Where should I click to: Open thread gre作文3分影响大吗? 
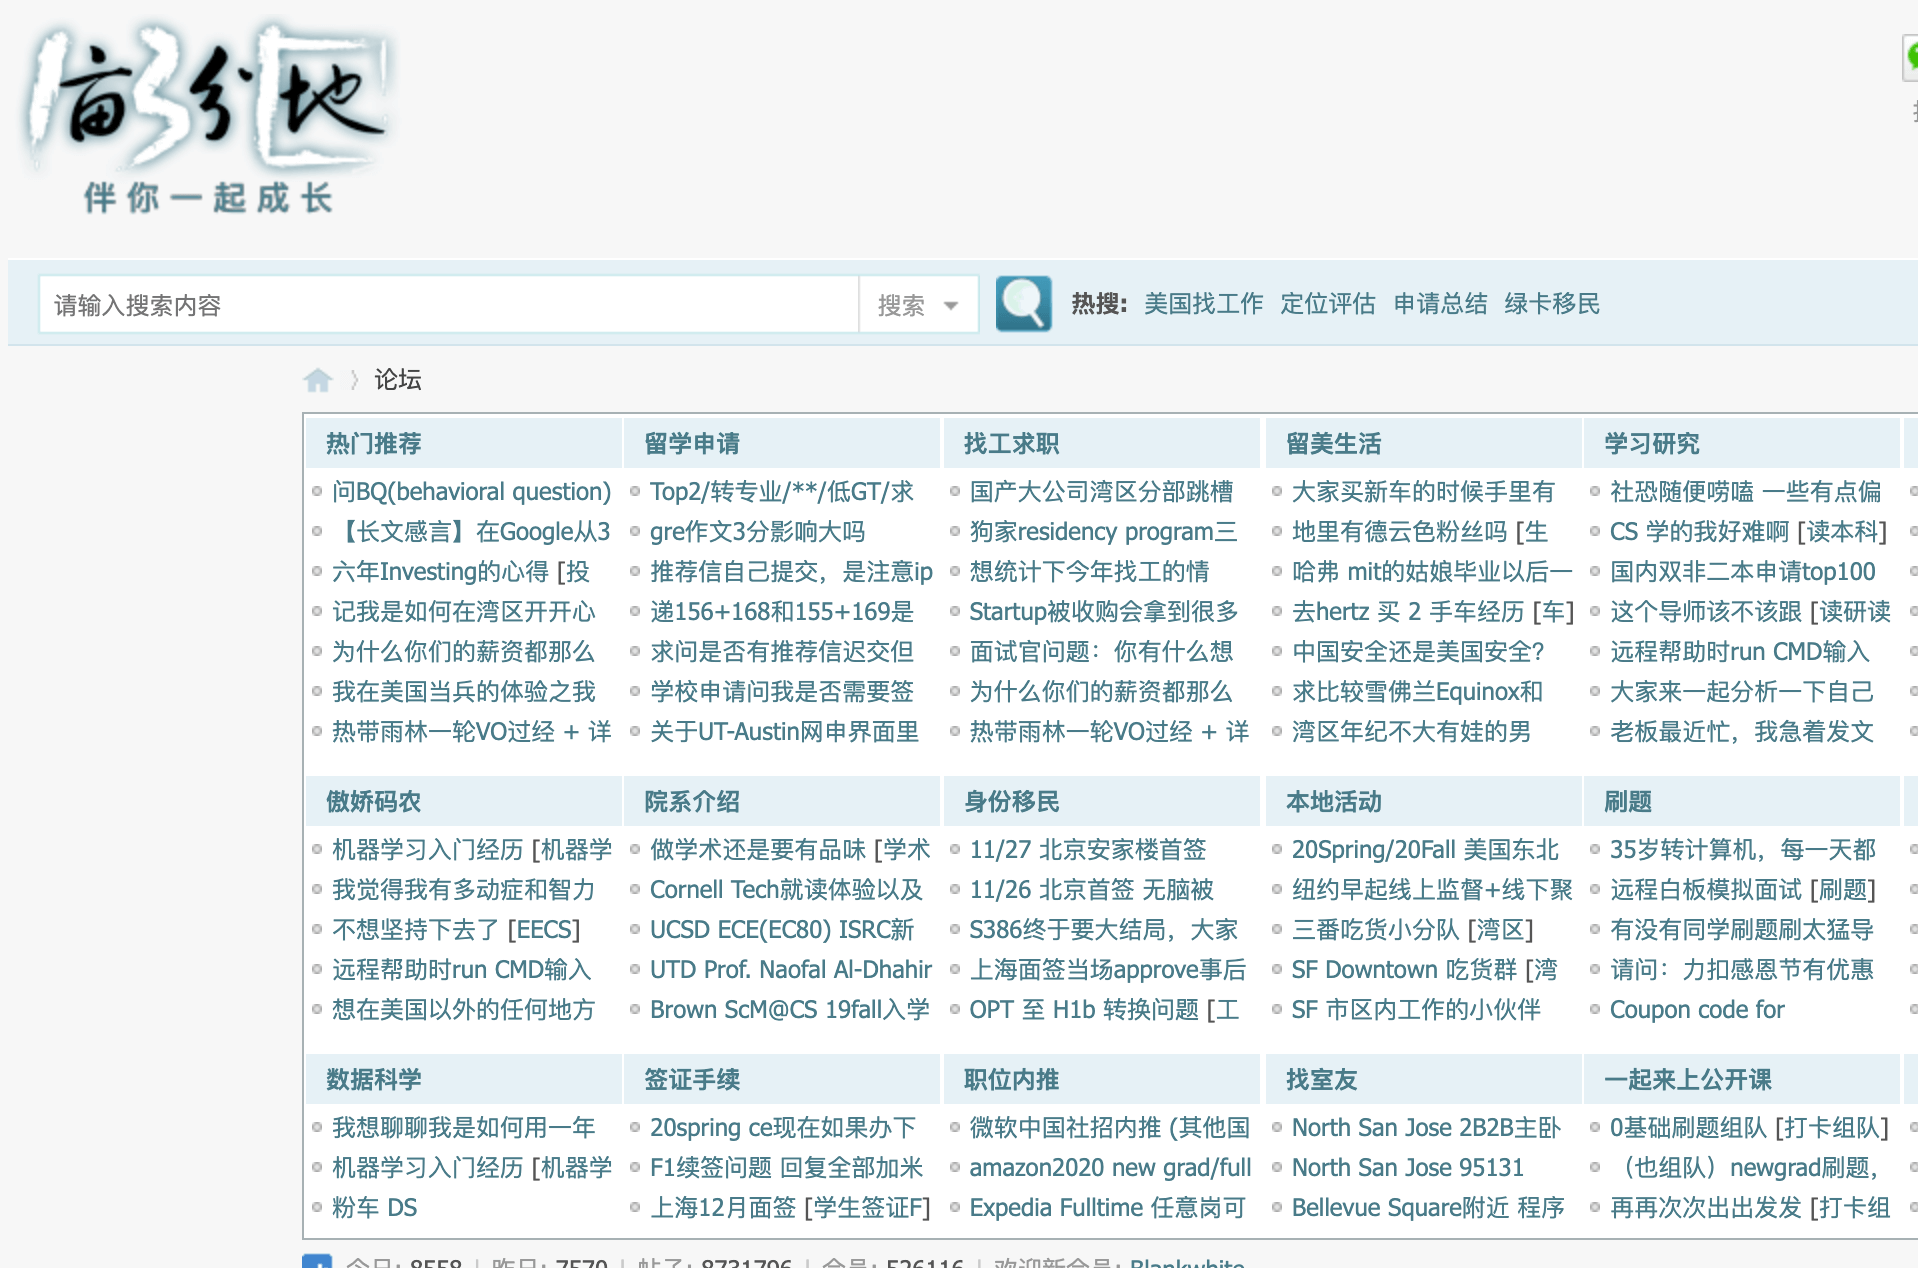[757, 531]
